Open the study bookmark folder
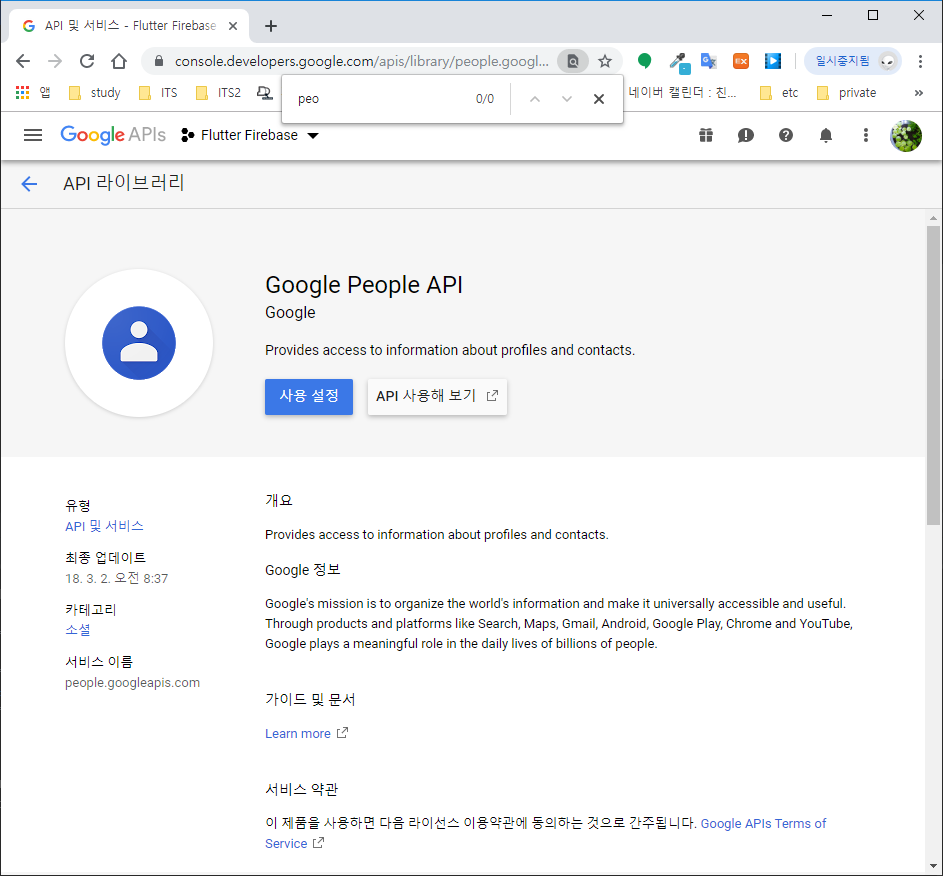 pos(95,93)
